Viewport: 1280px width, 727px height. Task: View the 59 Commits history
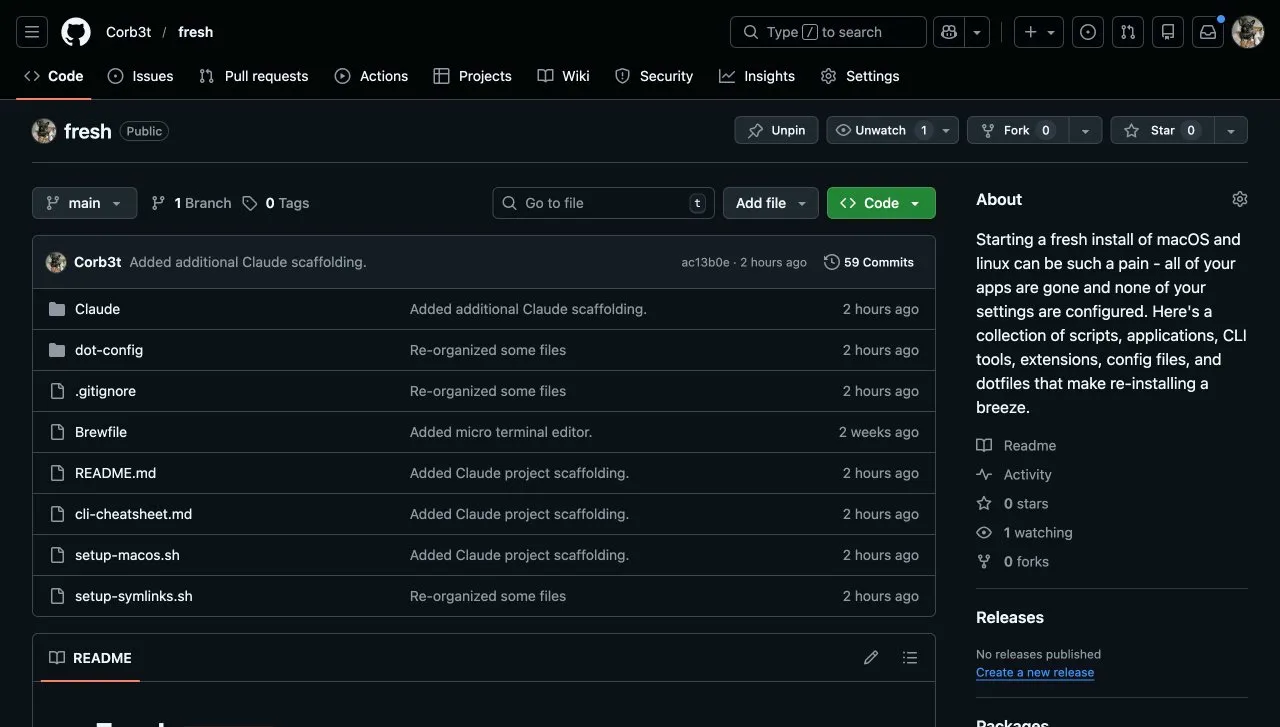point(869,262)
